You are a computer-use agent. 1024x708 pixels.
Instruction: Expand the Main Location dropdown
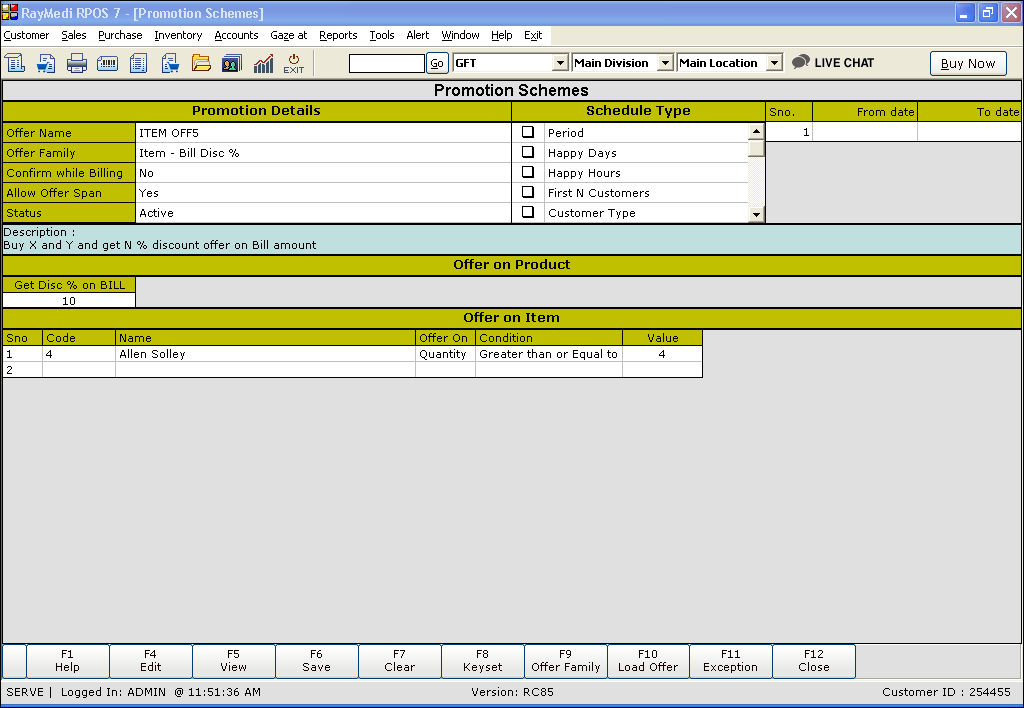pos(774,63)
